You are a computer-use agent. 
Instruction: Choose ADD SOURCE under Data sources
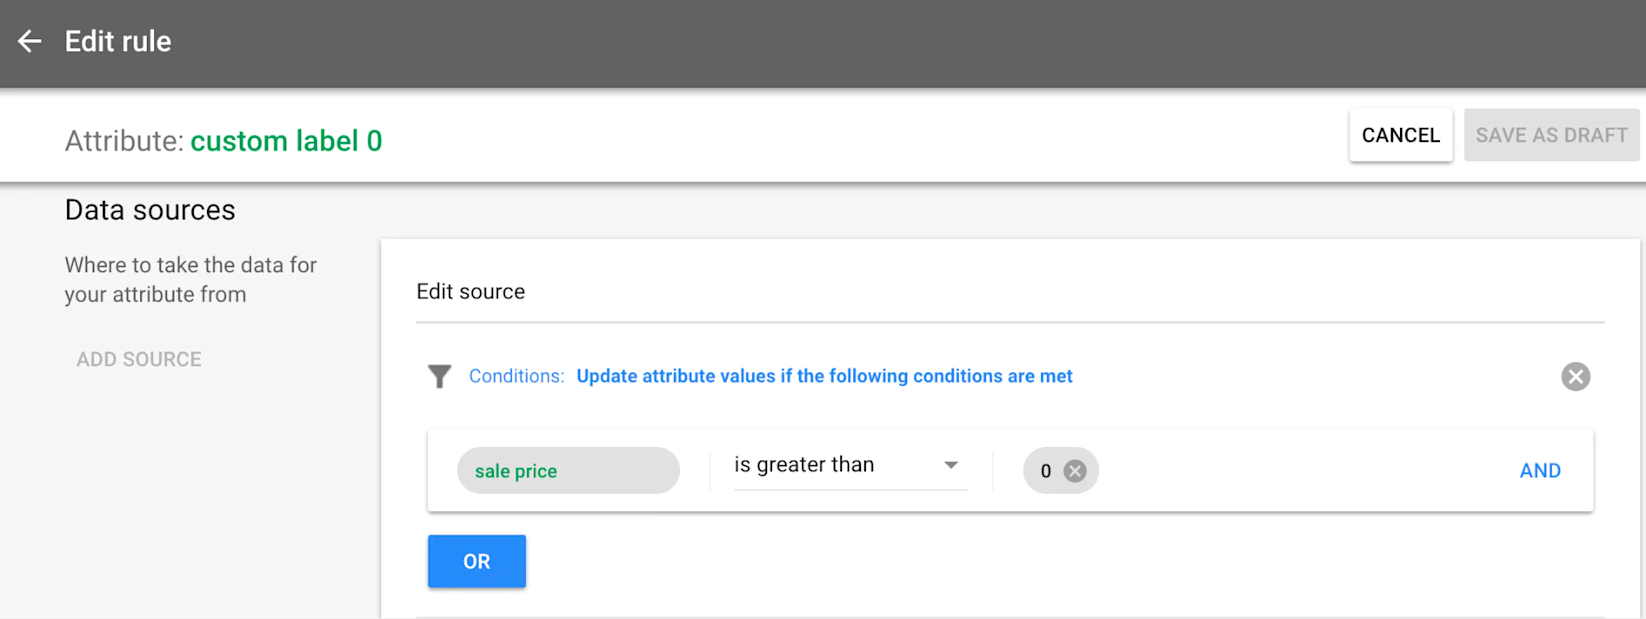click(139, 359)
